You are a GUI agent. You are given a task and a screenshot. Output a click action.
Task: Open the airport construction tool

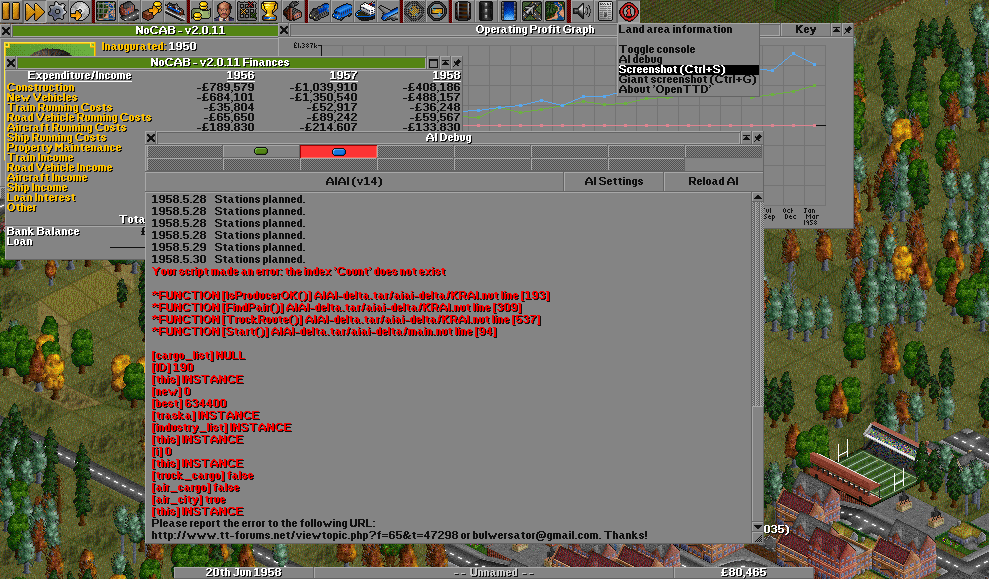[x=532, y=11]
